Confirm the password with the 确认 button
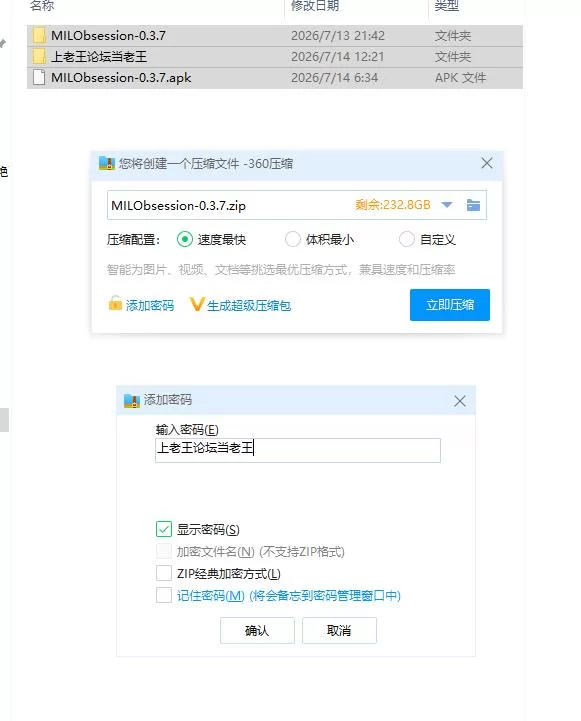 click(x=257, y=630)
